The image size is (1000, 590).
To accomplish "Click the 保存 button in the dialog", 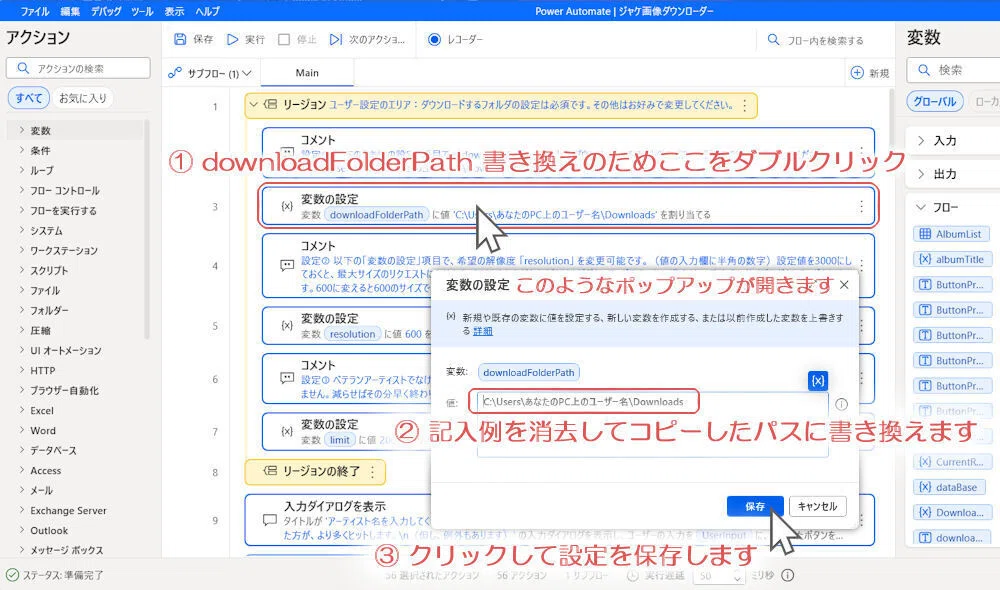I will tap(755, 506).
